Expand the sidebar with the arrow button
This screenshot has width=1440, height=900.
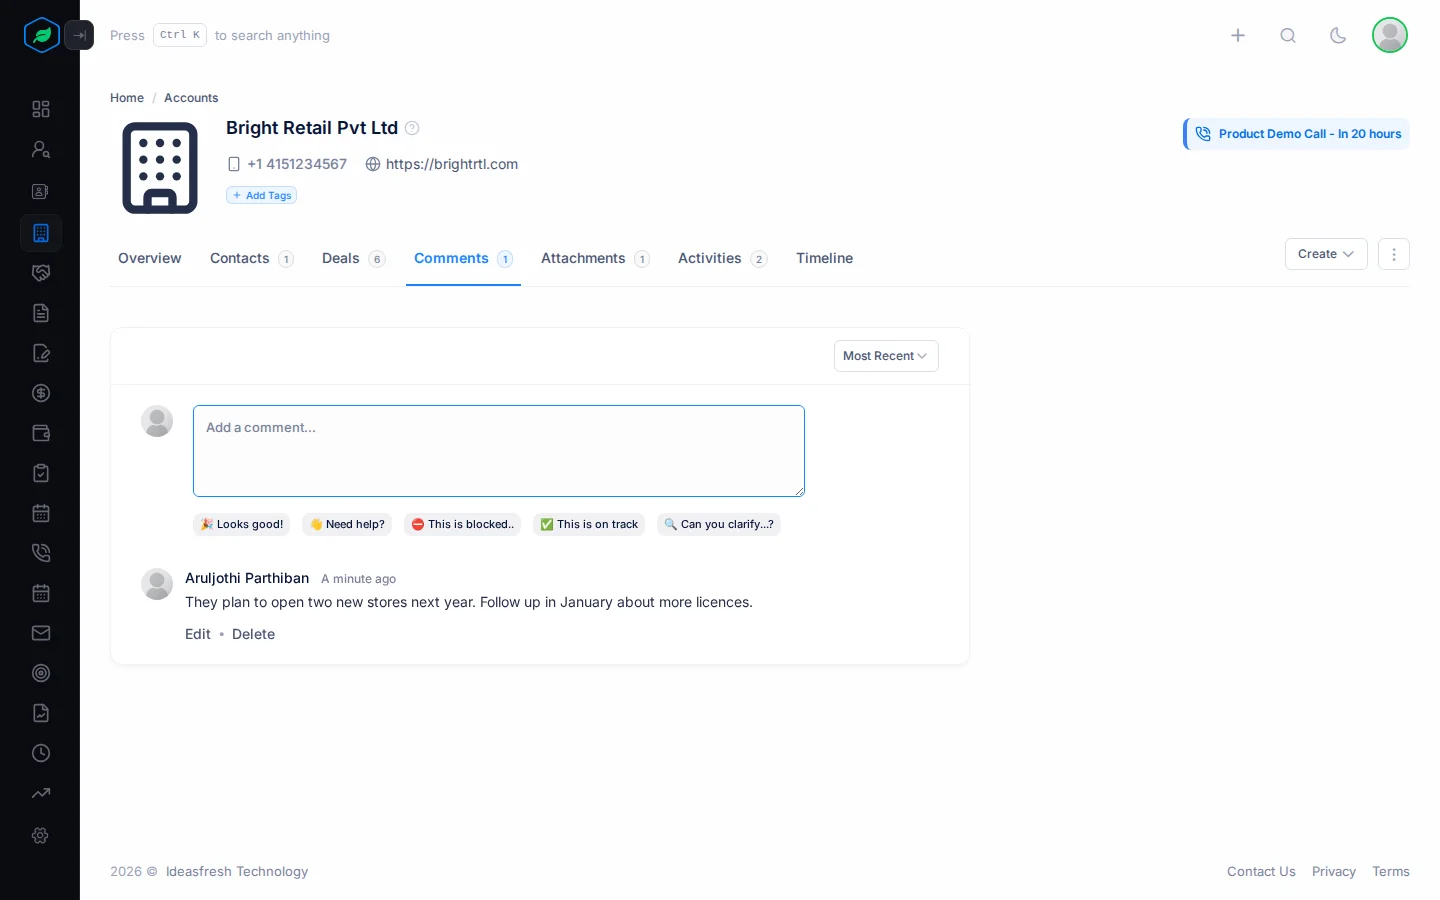[x=79, y=35]
